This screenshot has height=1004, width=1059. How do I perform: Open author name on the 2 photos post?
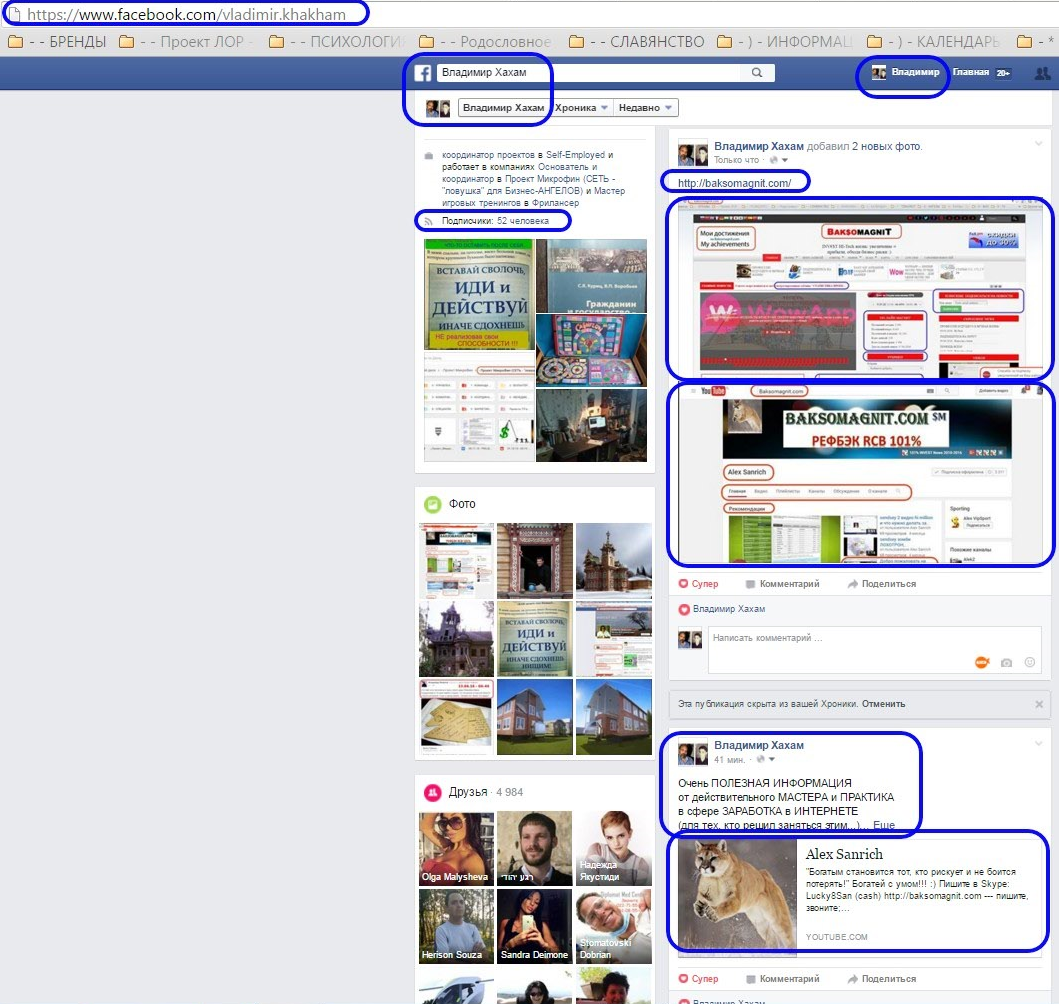click(x=759, y=146)
